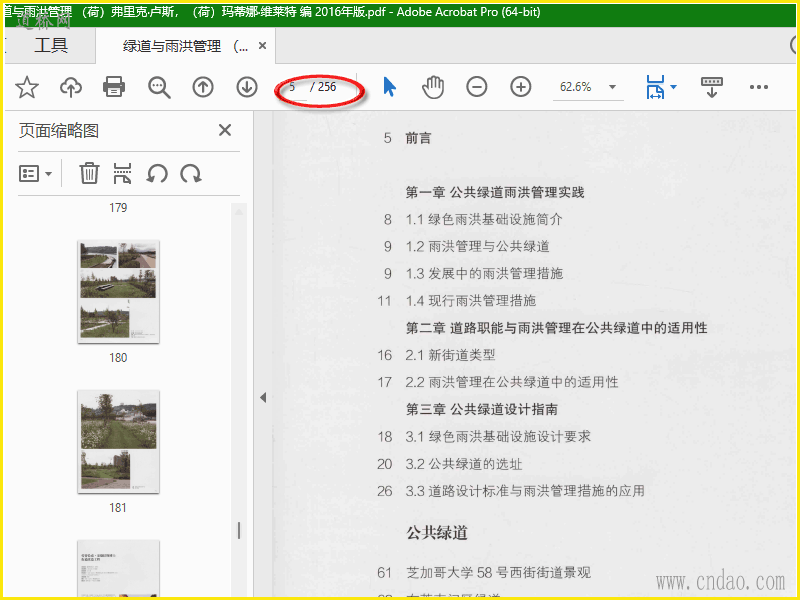Close the 绿道与雨洪管理 document tab
The image size is (800, 600).
(x=262, y=46)
